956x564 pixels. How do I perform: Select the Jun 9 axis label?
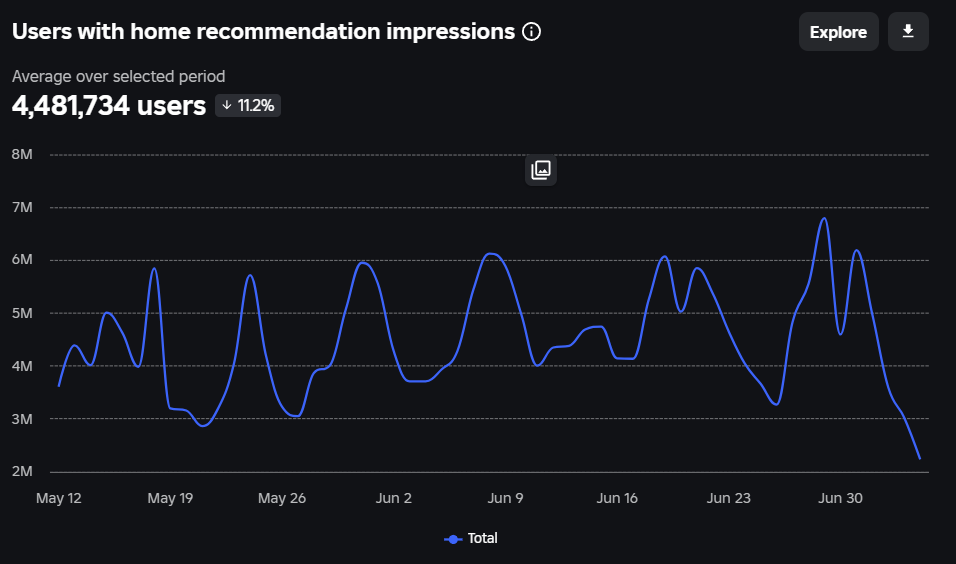tap(505, 498)
